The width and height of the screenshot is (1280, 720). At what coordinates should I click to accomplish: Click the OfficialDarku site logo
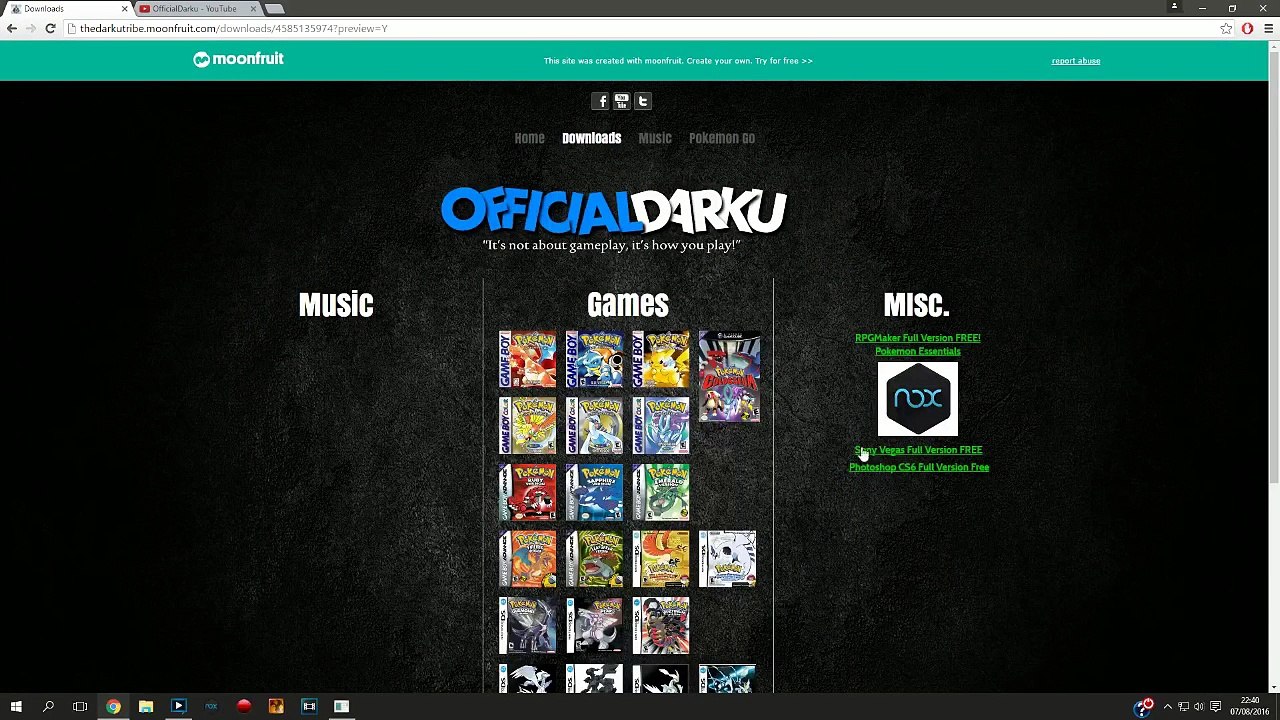614,210
